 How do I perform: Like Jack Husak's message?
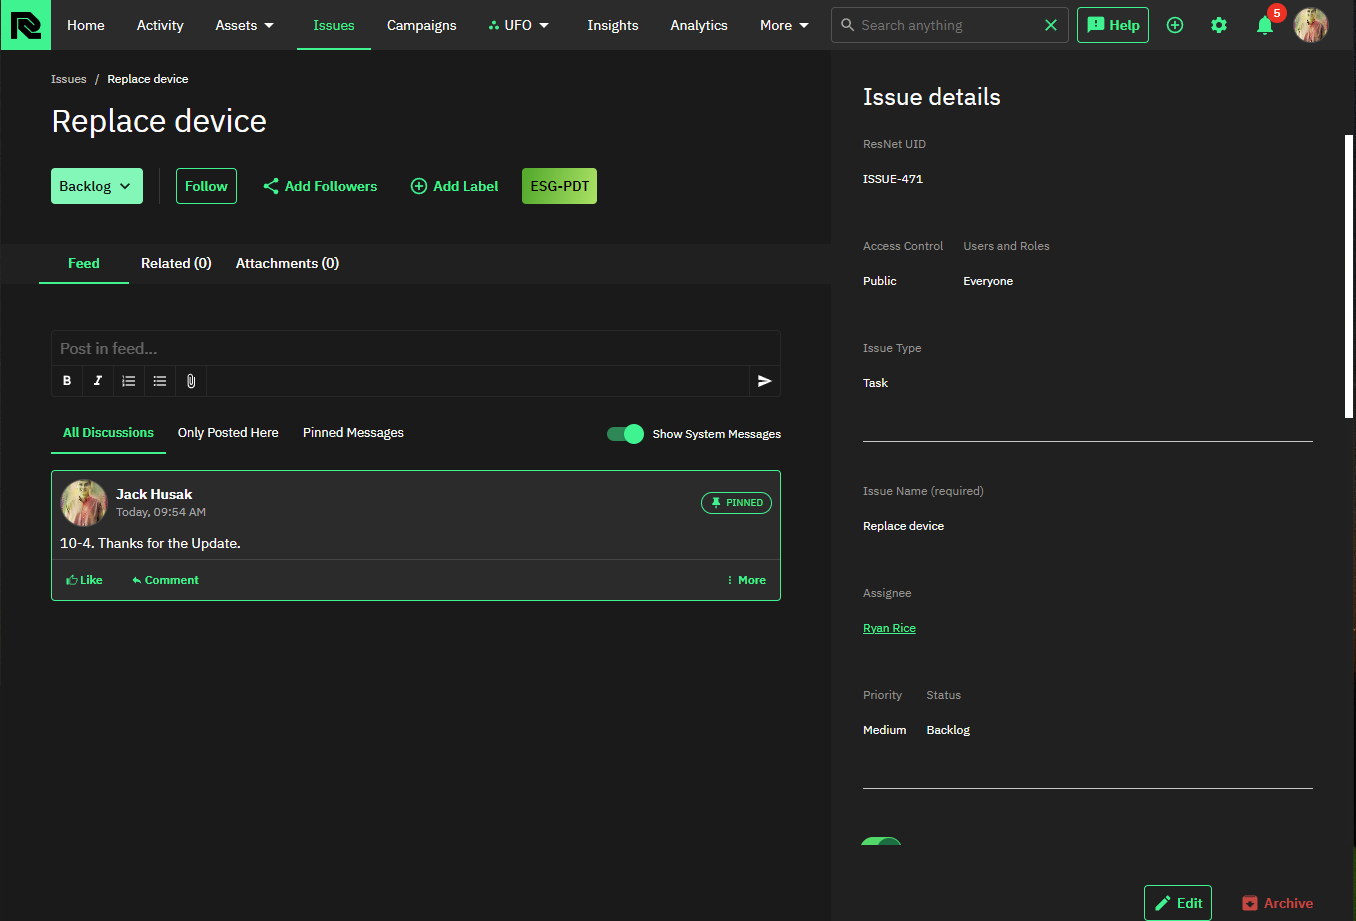pyautogui.click(x=84, y=580)
